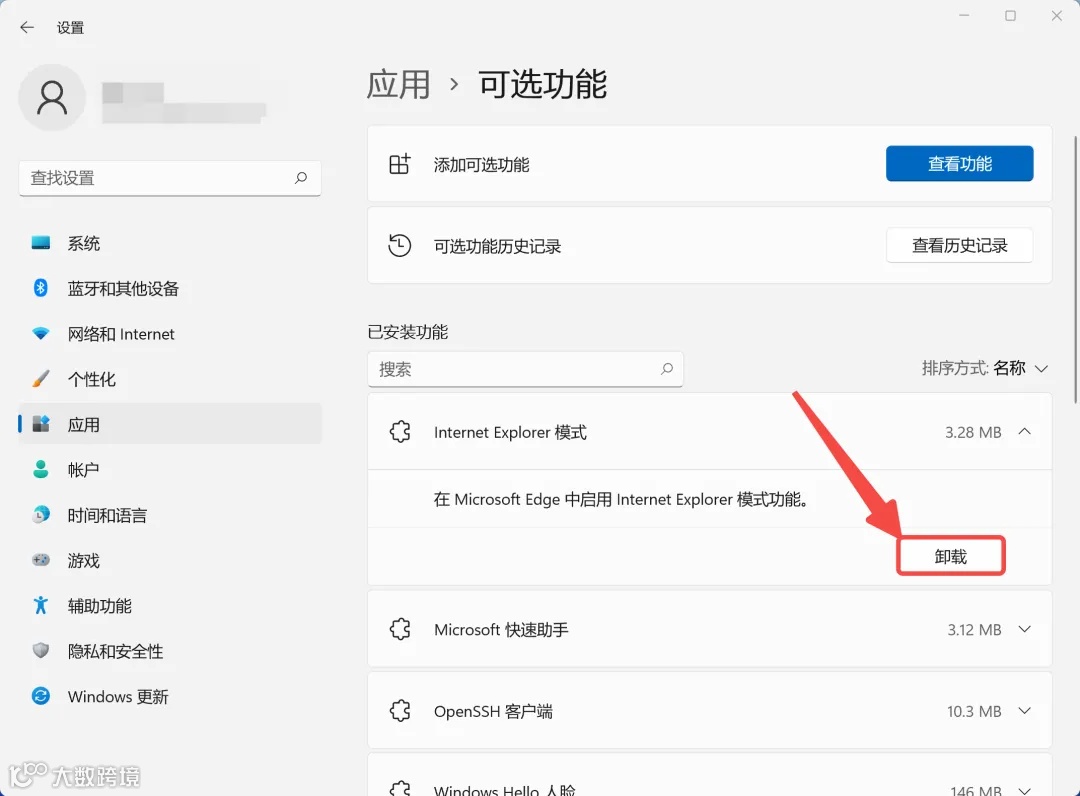The width and height of the screenshot is (1080, 796).
Task: Click the globe clock icon for 时间和语言
Action: [41, 515]
